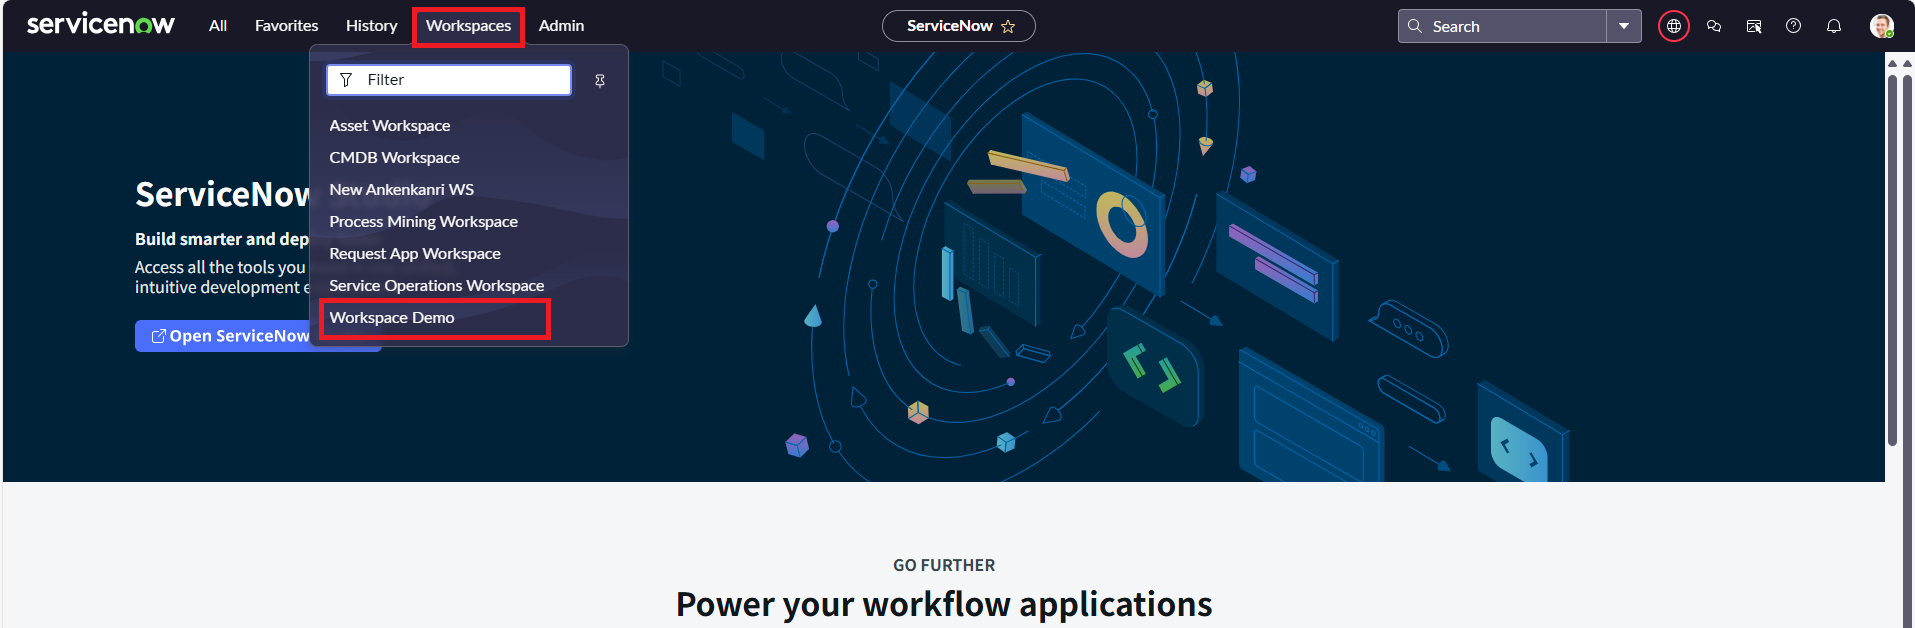The width and height of the screenshot is (1915, 628).
Task: Open the All menu
Action: (x=218, y=26)
